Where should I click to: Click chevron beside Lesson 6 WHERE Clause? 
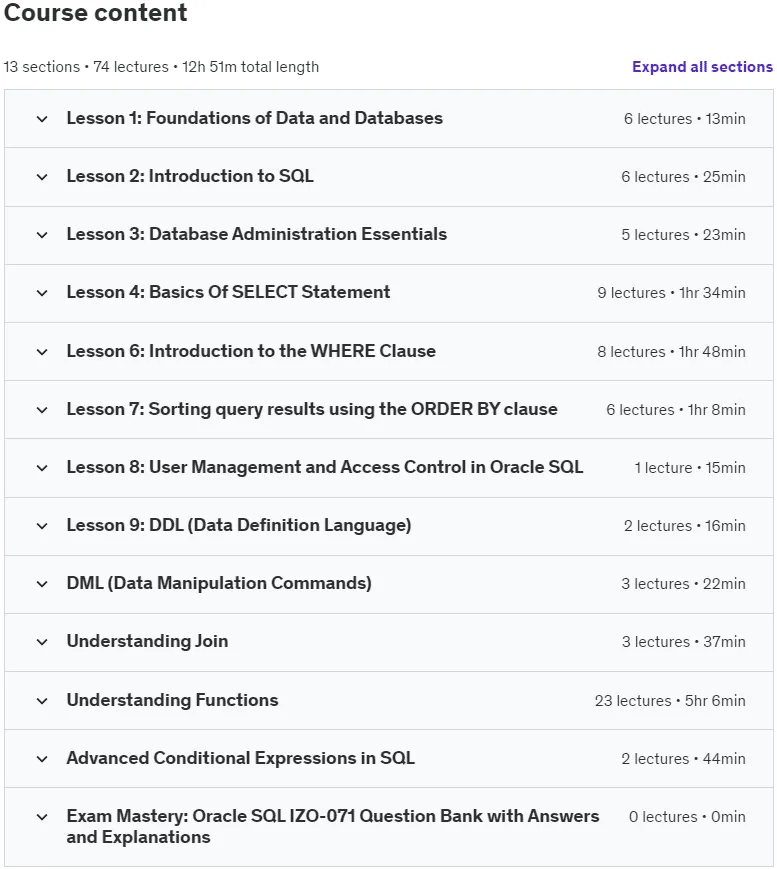coord(42,351)
